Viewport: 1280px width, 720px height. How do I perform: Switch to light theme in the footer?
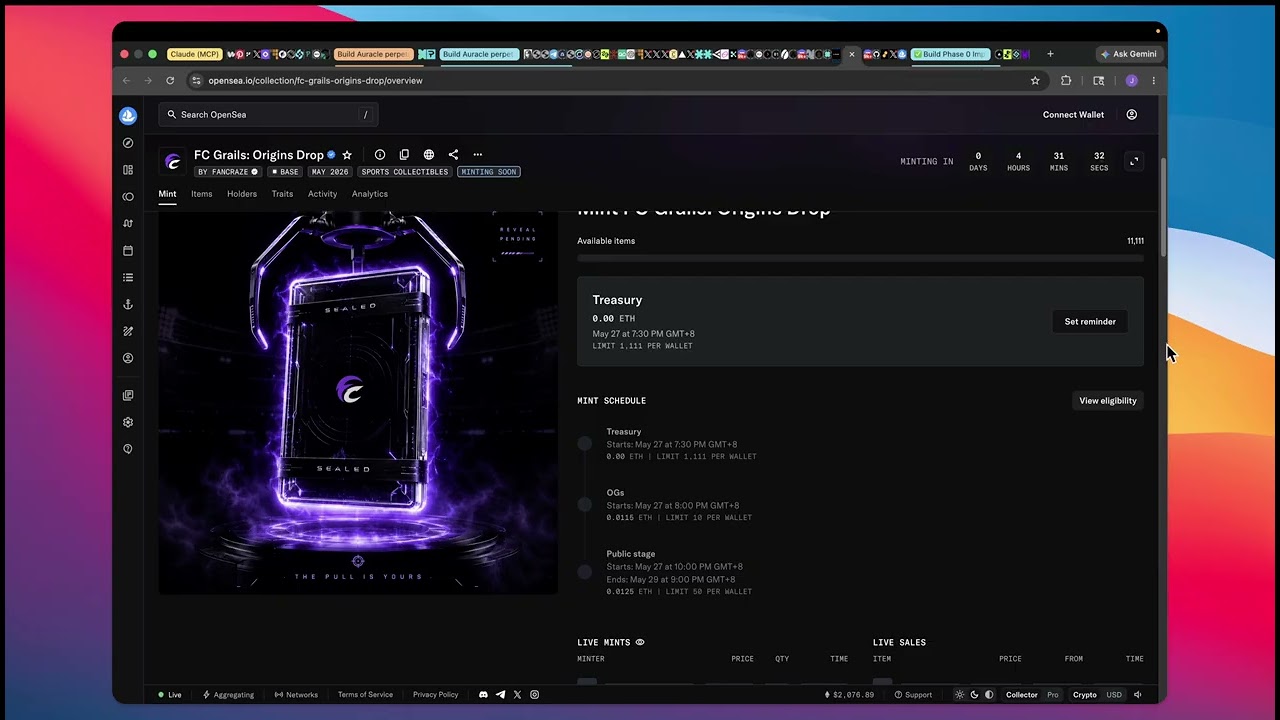[x=960, y=695]
